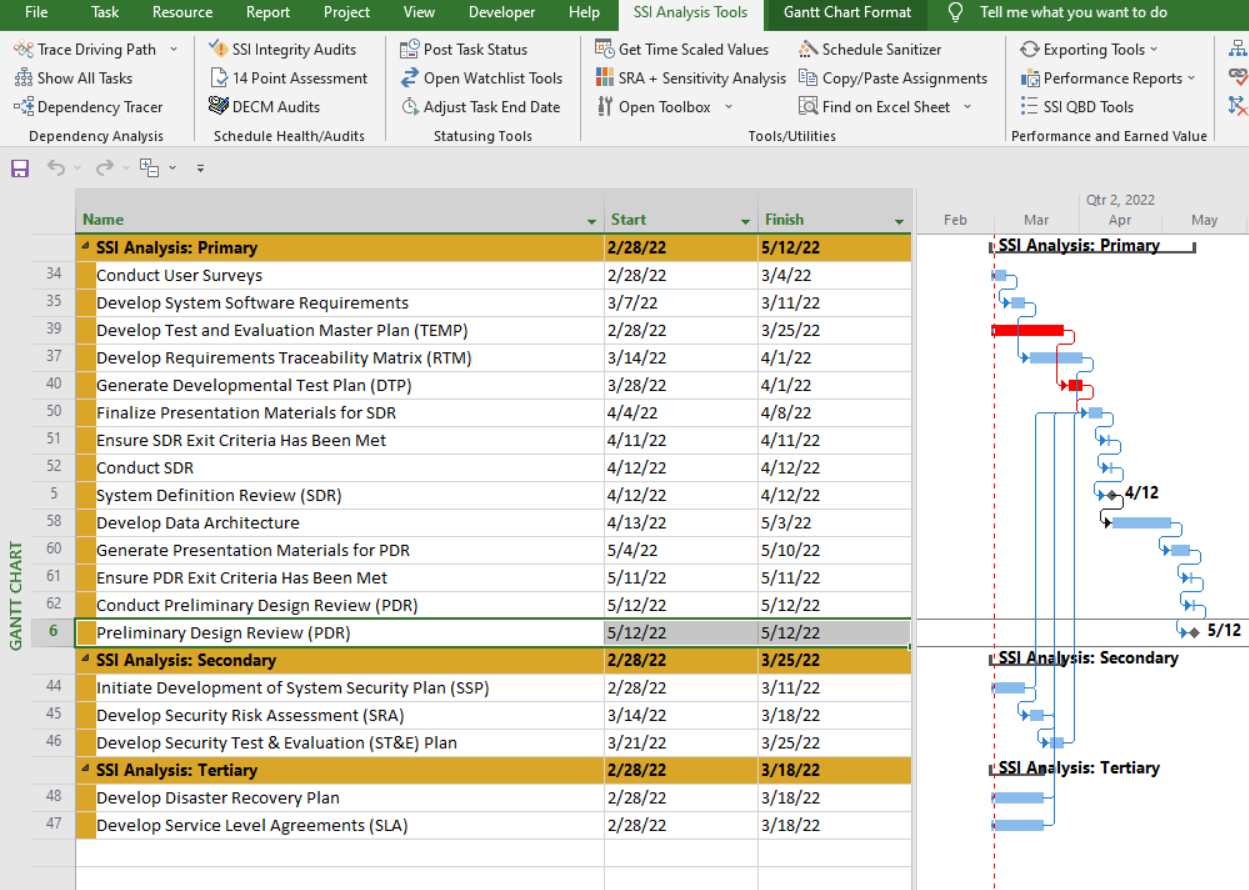The width and height of the screenshot is (1249, 890).
Task: Click the Trace Driving Path icon
Action: pos(23,49)
